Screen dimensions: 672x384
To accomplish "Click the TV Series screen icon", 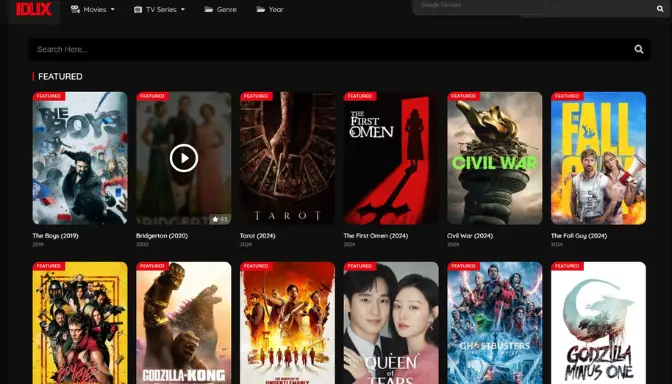I will [x=138, y=9].
